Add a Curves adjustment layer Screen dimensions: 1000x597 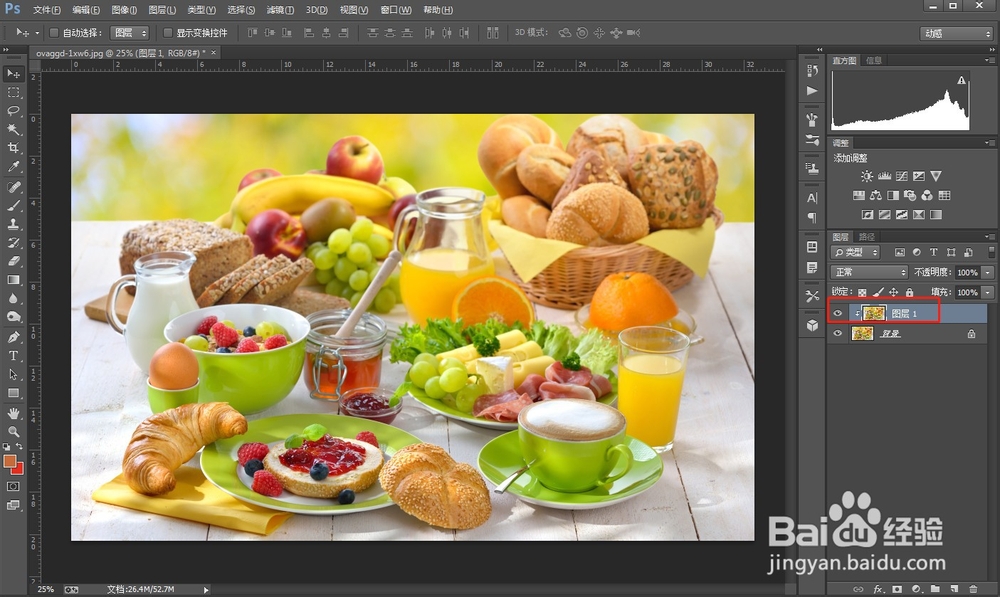[x=901, y=176]
